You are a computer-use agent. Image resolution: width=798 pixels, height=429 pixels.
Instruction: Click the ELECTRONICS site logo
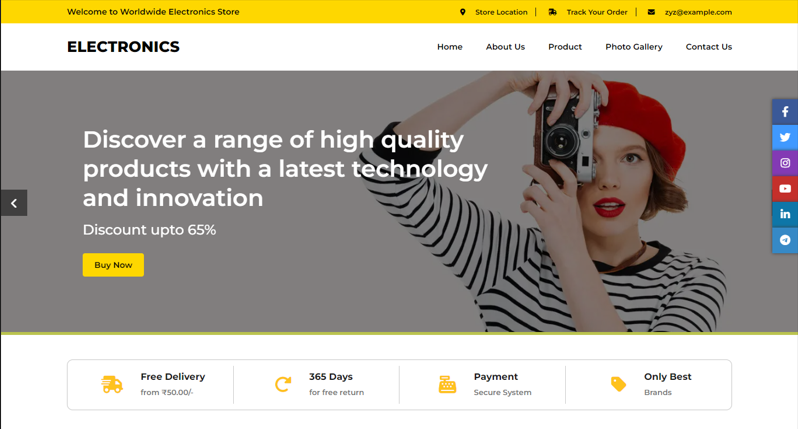tap(123, 47)
